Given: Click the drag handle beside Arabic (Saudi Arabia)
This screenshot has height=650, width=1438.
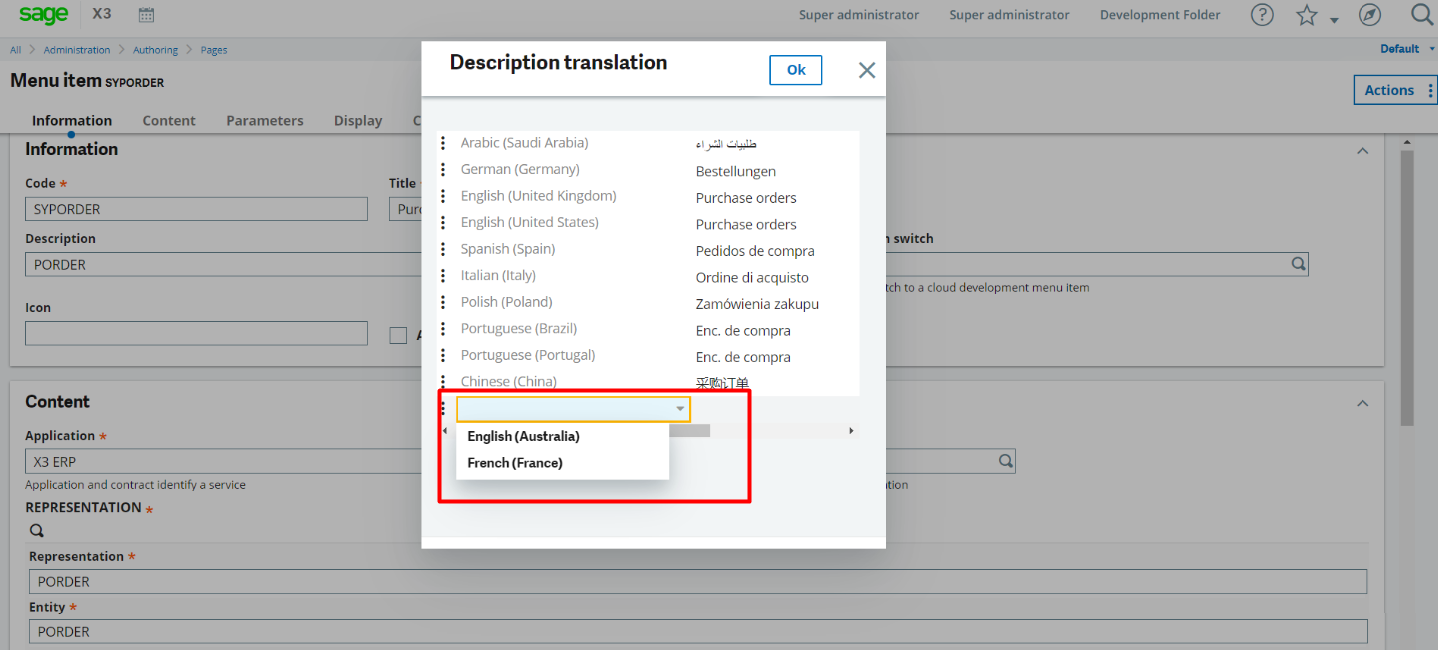Looking at the screenshot, I should tap(443, 143).
